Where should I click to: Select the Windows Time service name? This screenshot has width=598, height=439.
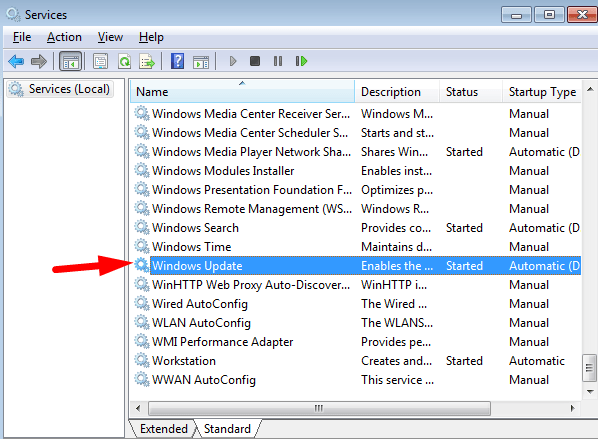click(x=191, y=247)
